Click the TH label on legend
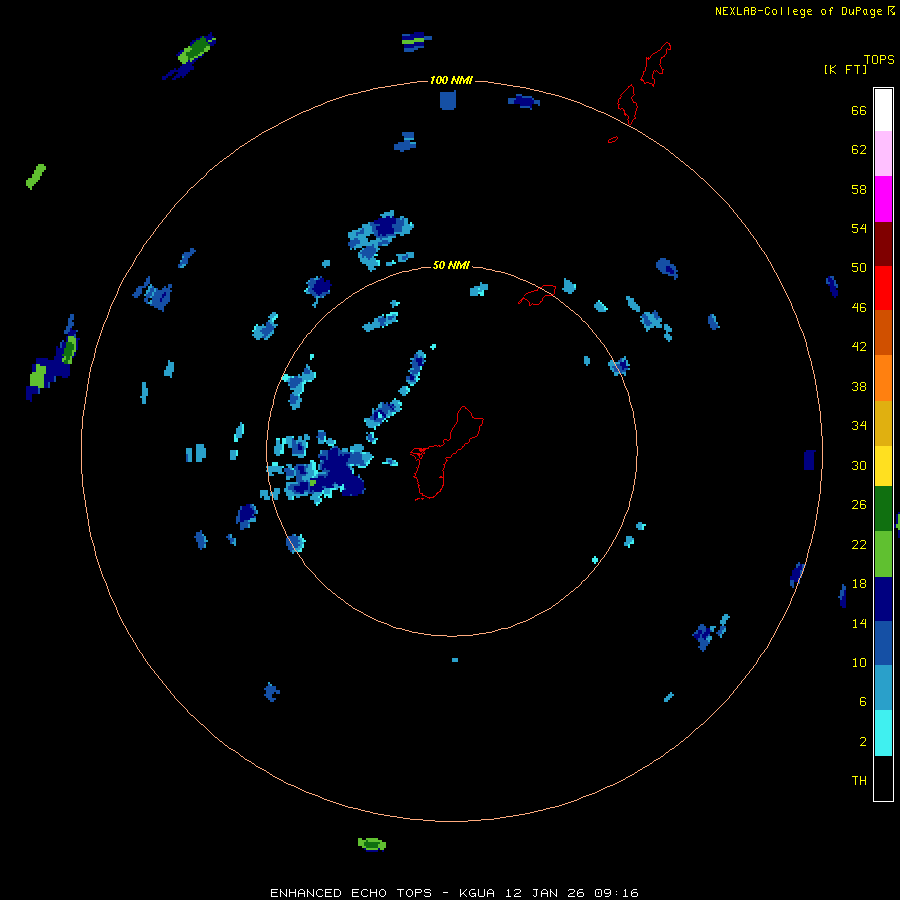 859,780
